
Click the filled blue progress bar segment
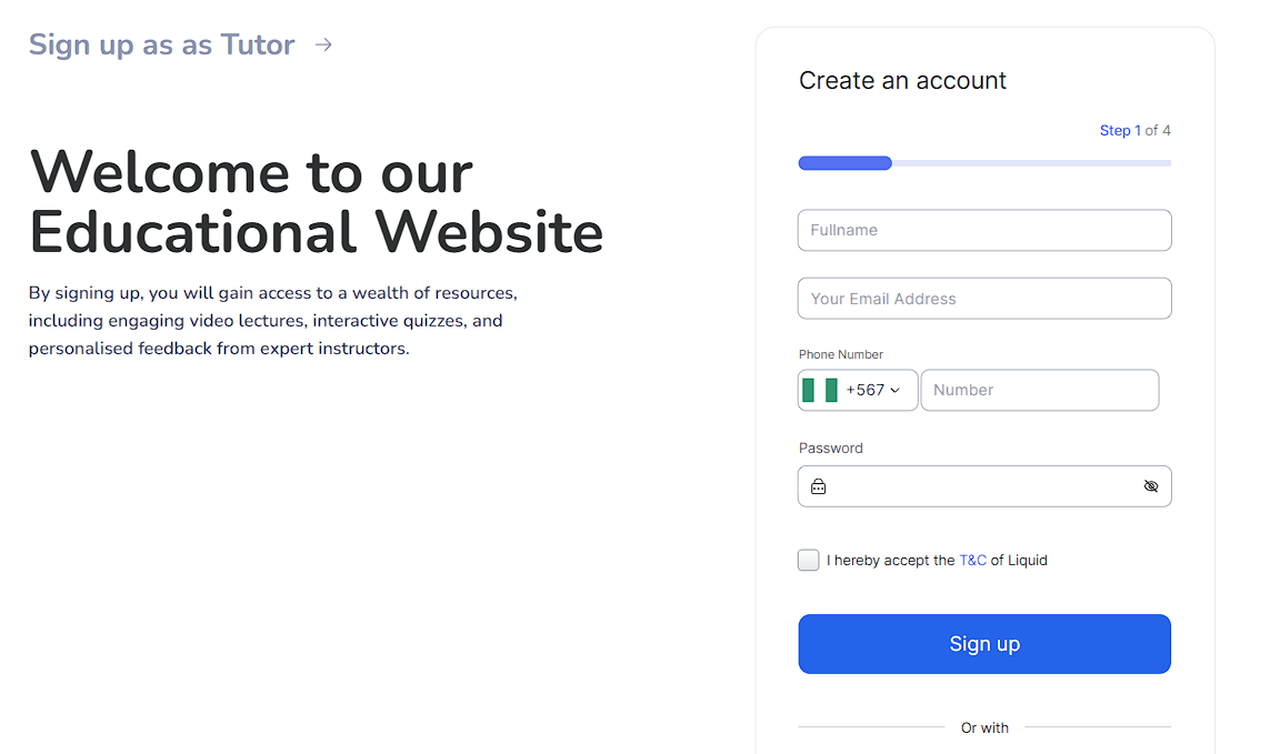coord(845,163)
